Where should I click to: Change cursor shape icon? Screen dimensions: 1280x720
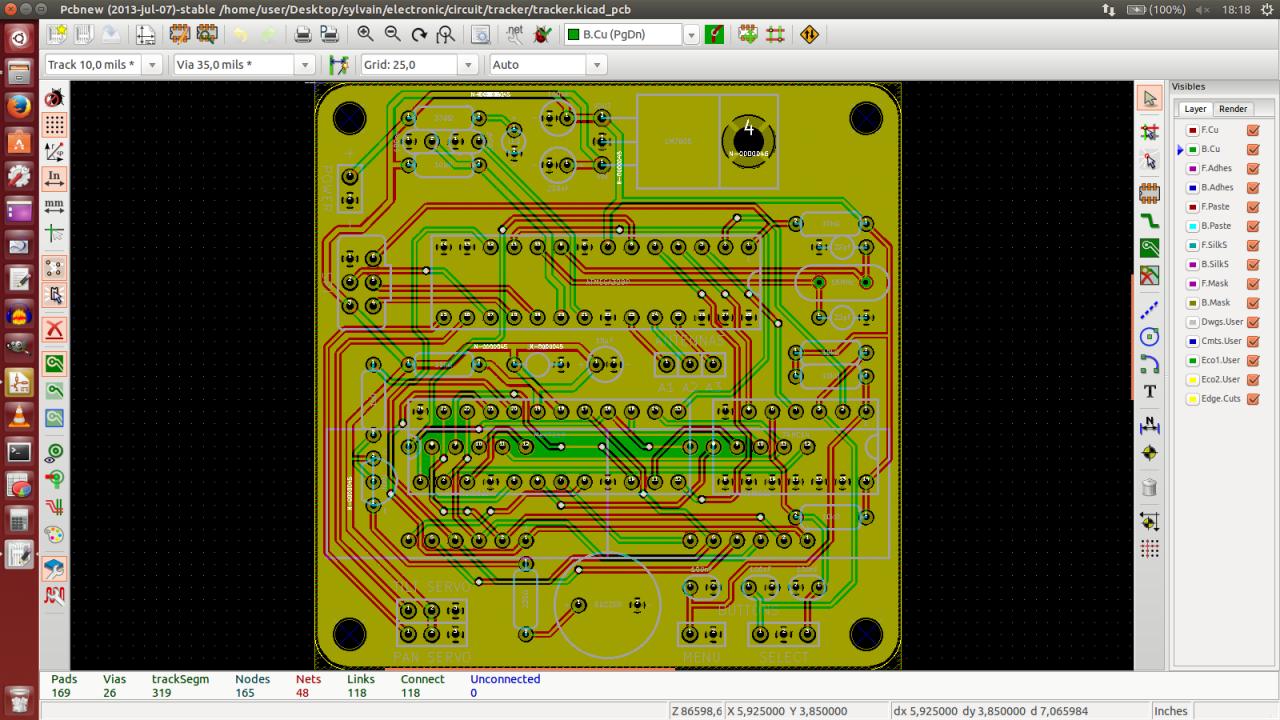tap(55, 233)
